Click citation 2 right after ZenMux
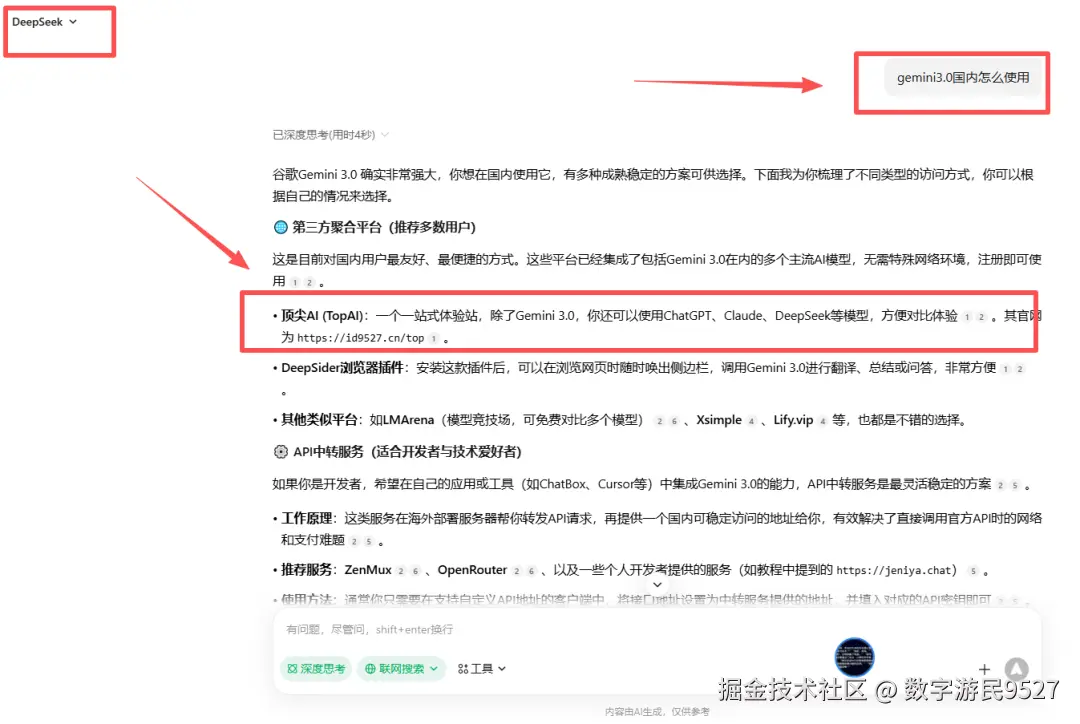 point(401,571)
